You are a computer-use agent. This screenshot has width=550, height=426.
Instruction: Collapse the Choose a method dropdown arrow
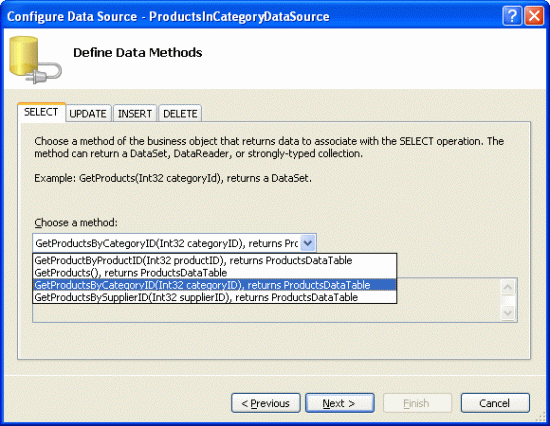[308, 243]
